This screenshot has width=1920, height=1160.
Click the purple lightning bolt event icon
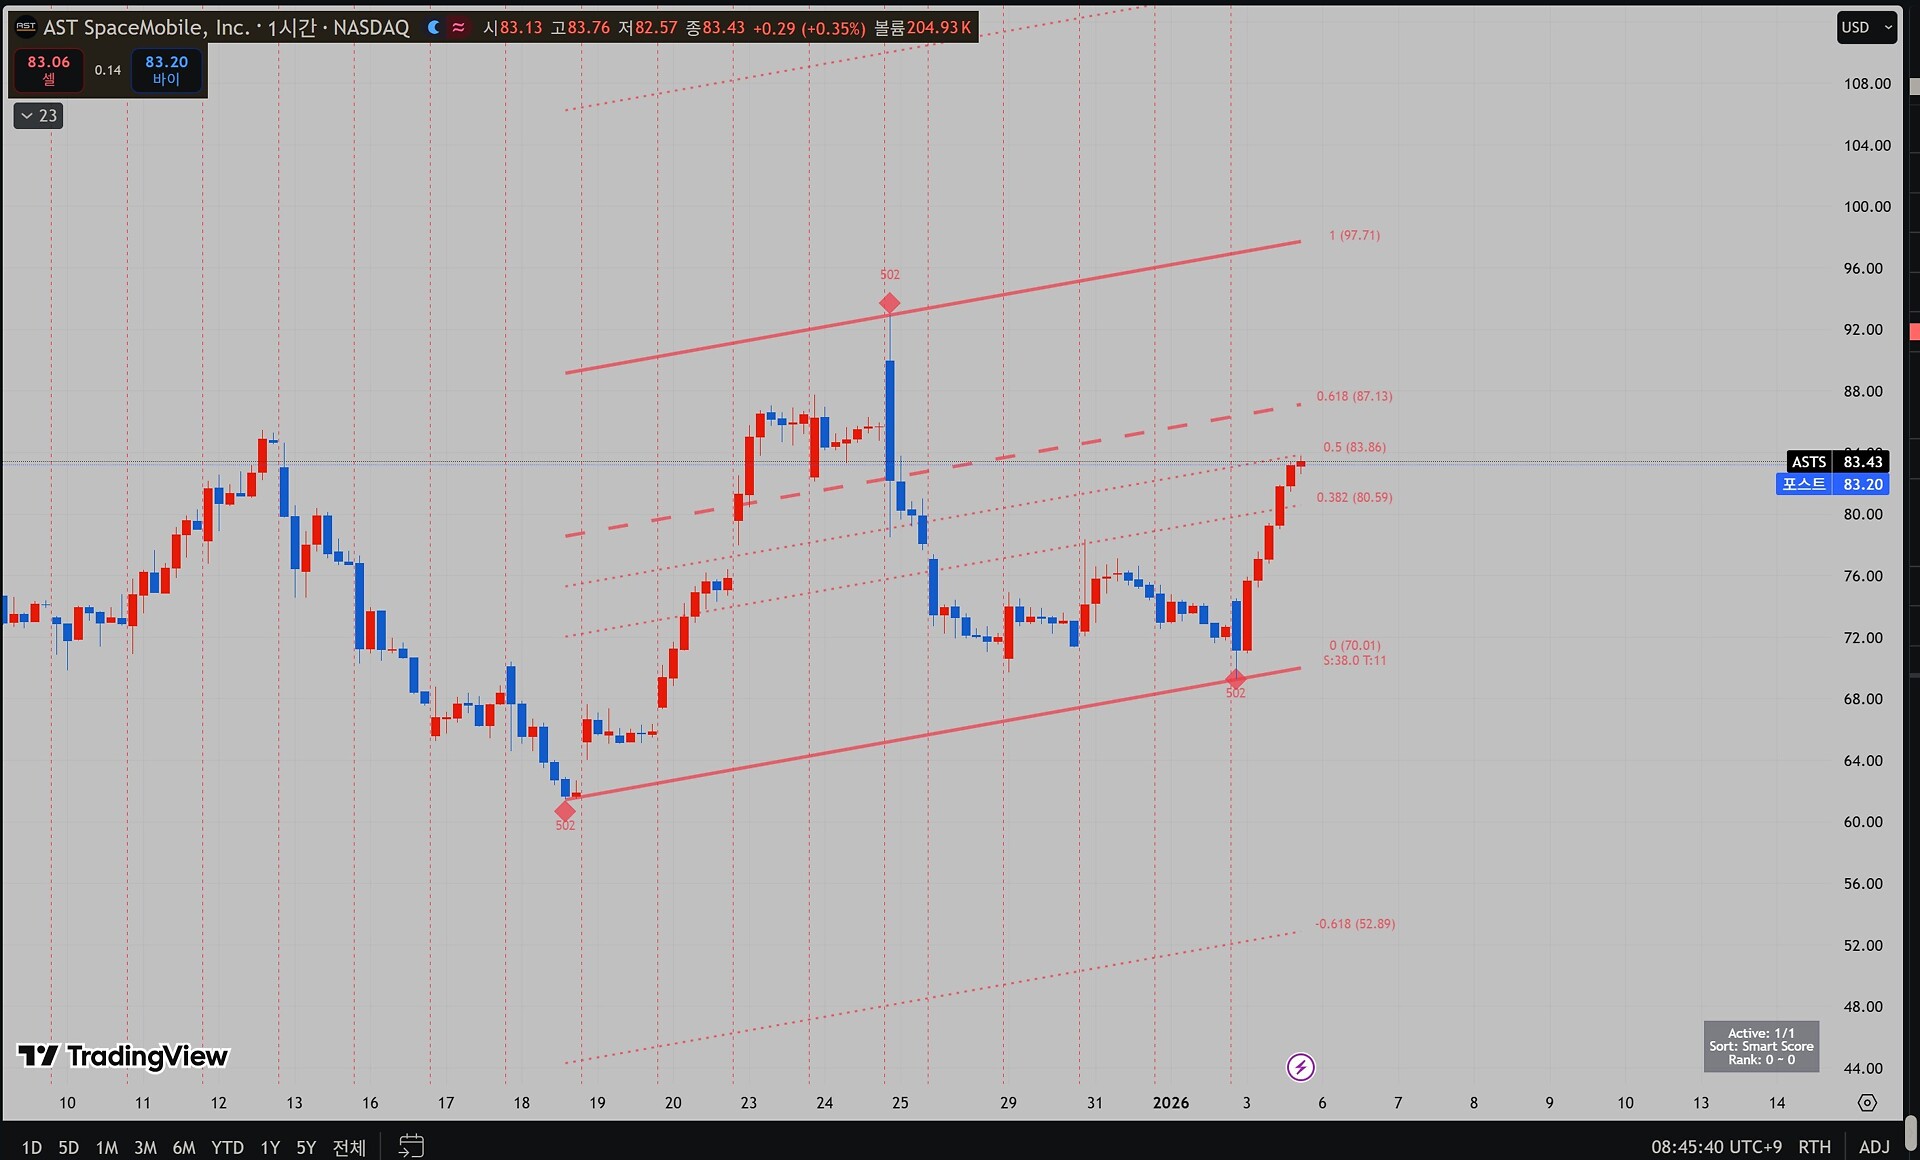coord(1300,1067)
